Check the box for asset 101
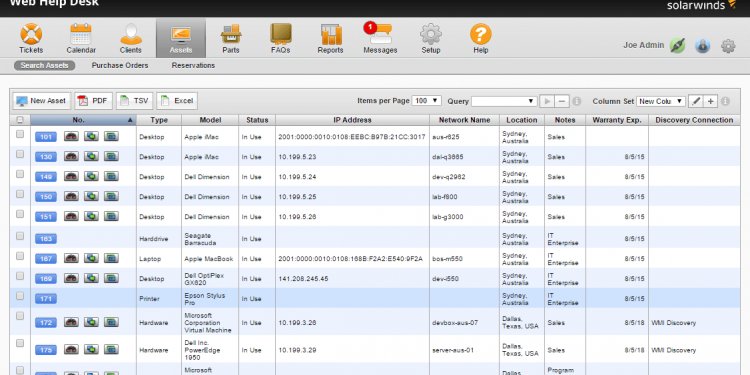 point(20,134)
